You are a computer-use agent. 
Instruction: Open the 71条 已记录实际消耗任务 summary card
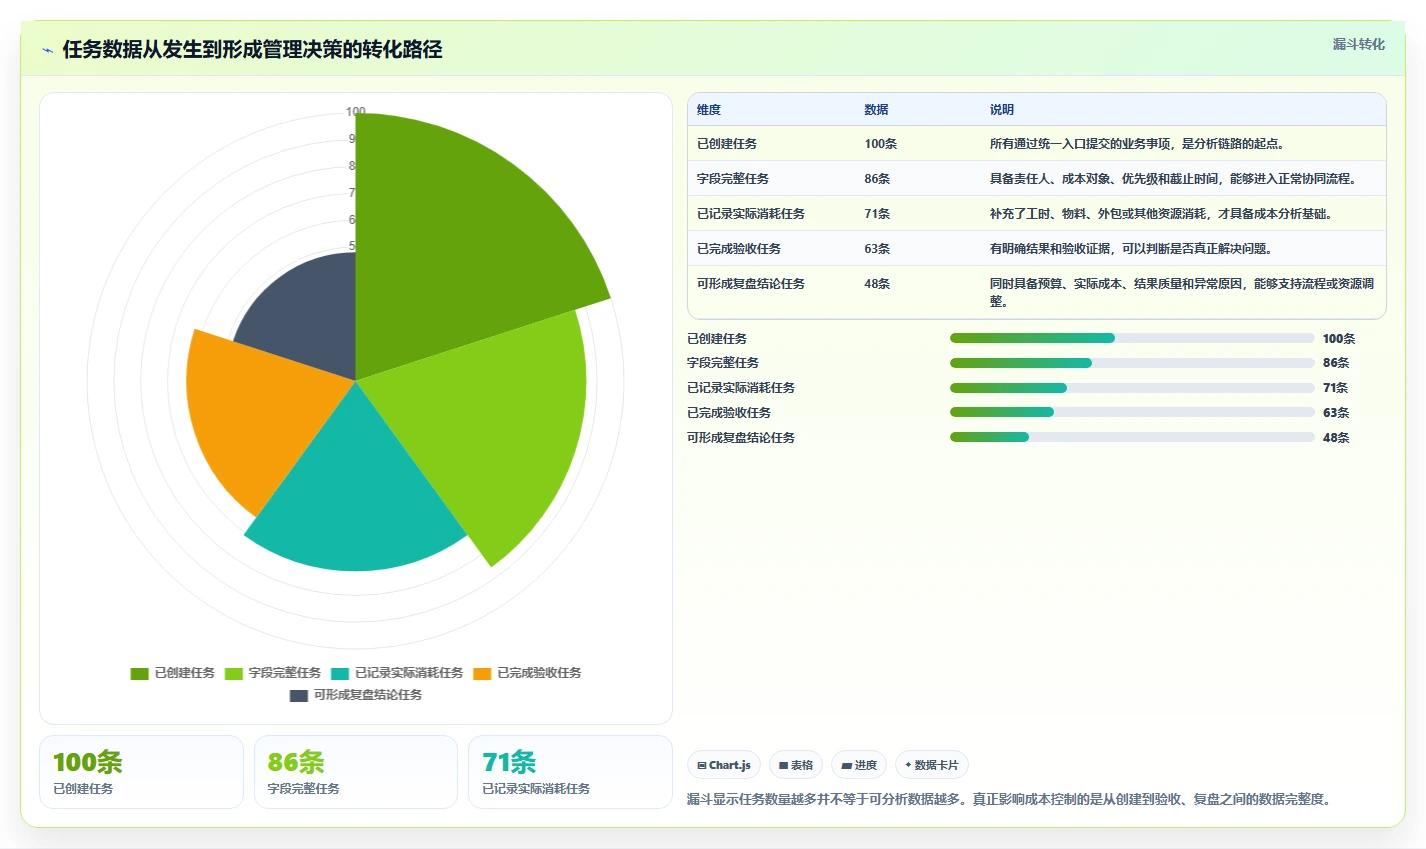pos(570,772)
